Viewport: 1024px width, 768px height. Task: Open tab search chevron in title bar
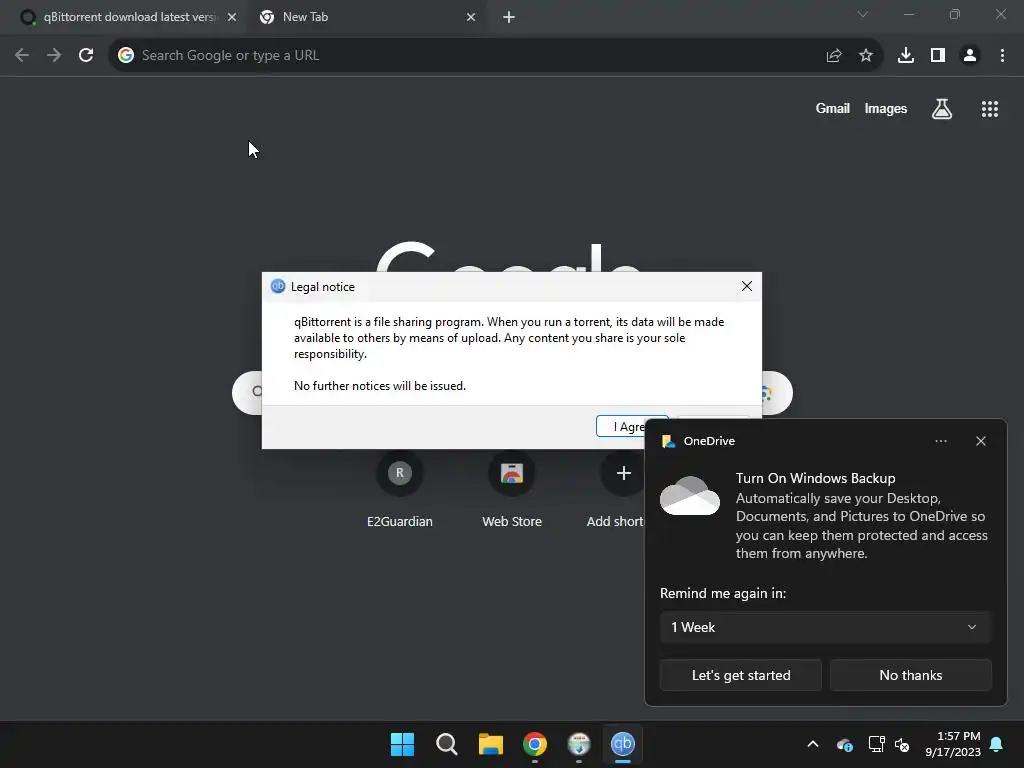(863, 14)
